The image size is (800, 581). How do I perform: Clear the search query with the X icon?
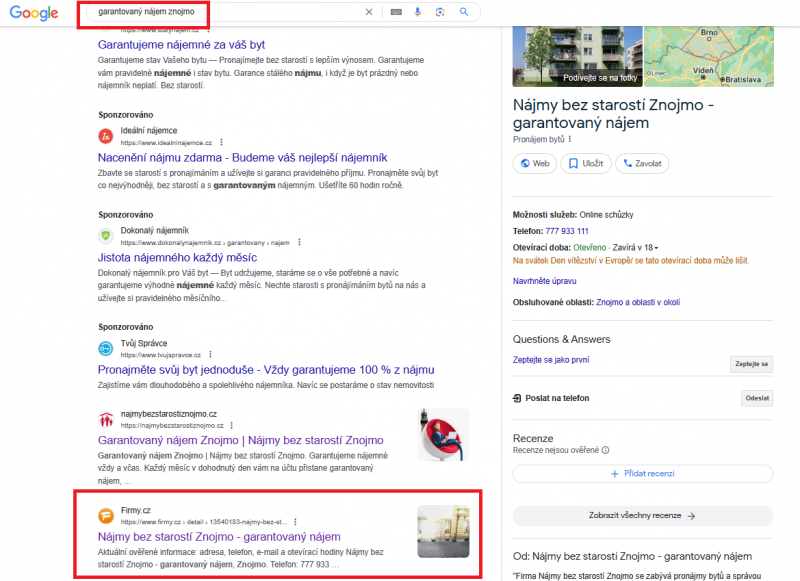click(x=369, y=12)
